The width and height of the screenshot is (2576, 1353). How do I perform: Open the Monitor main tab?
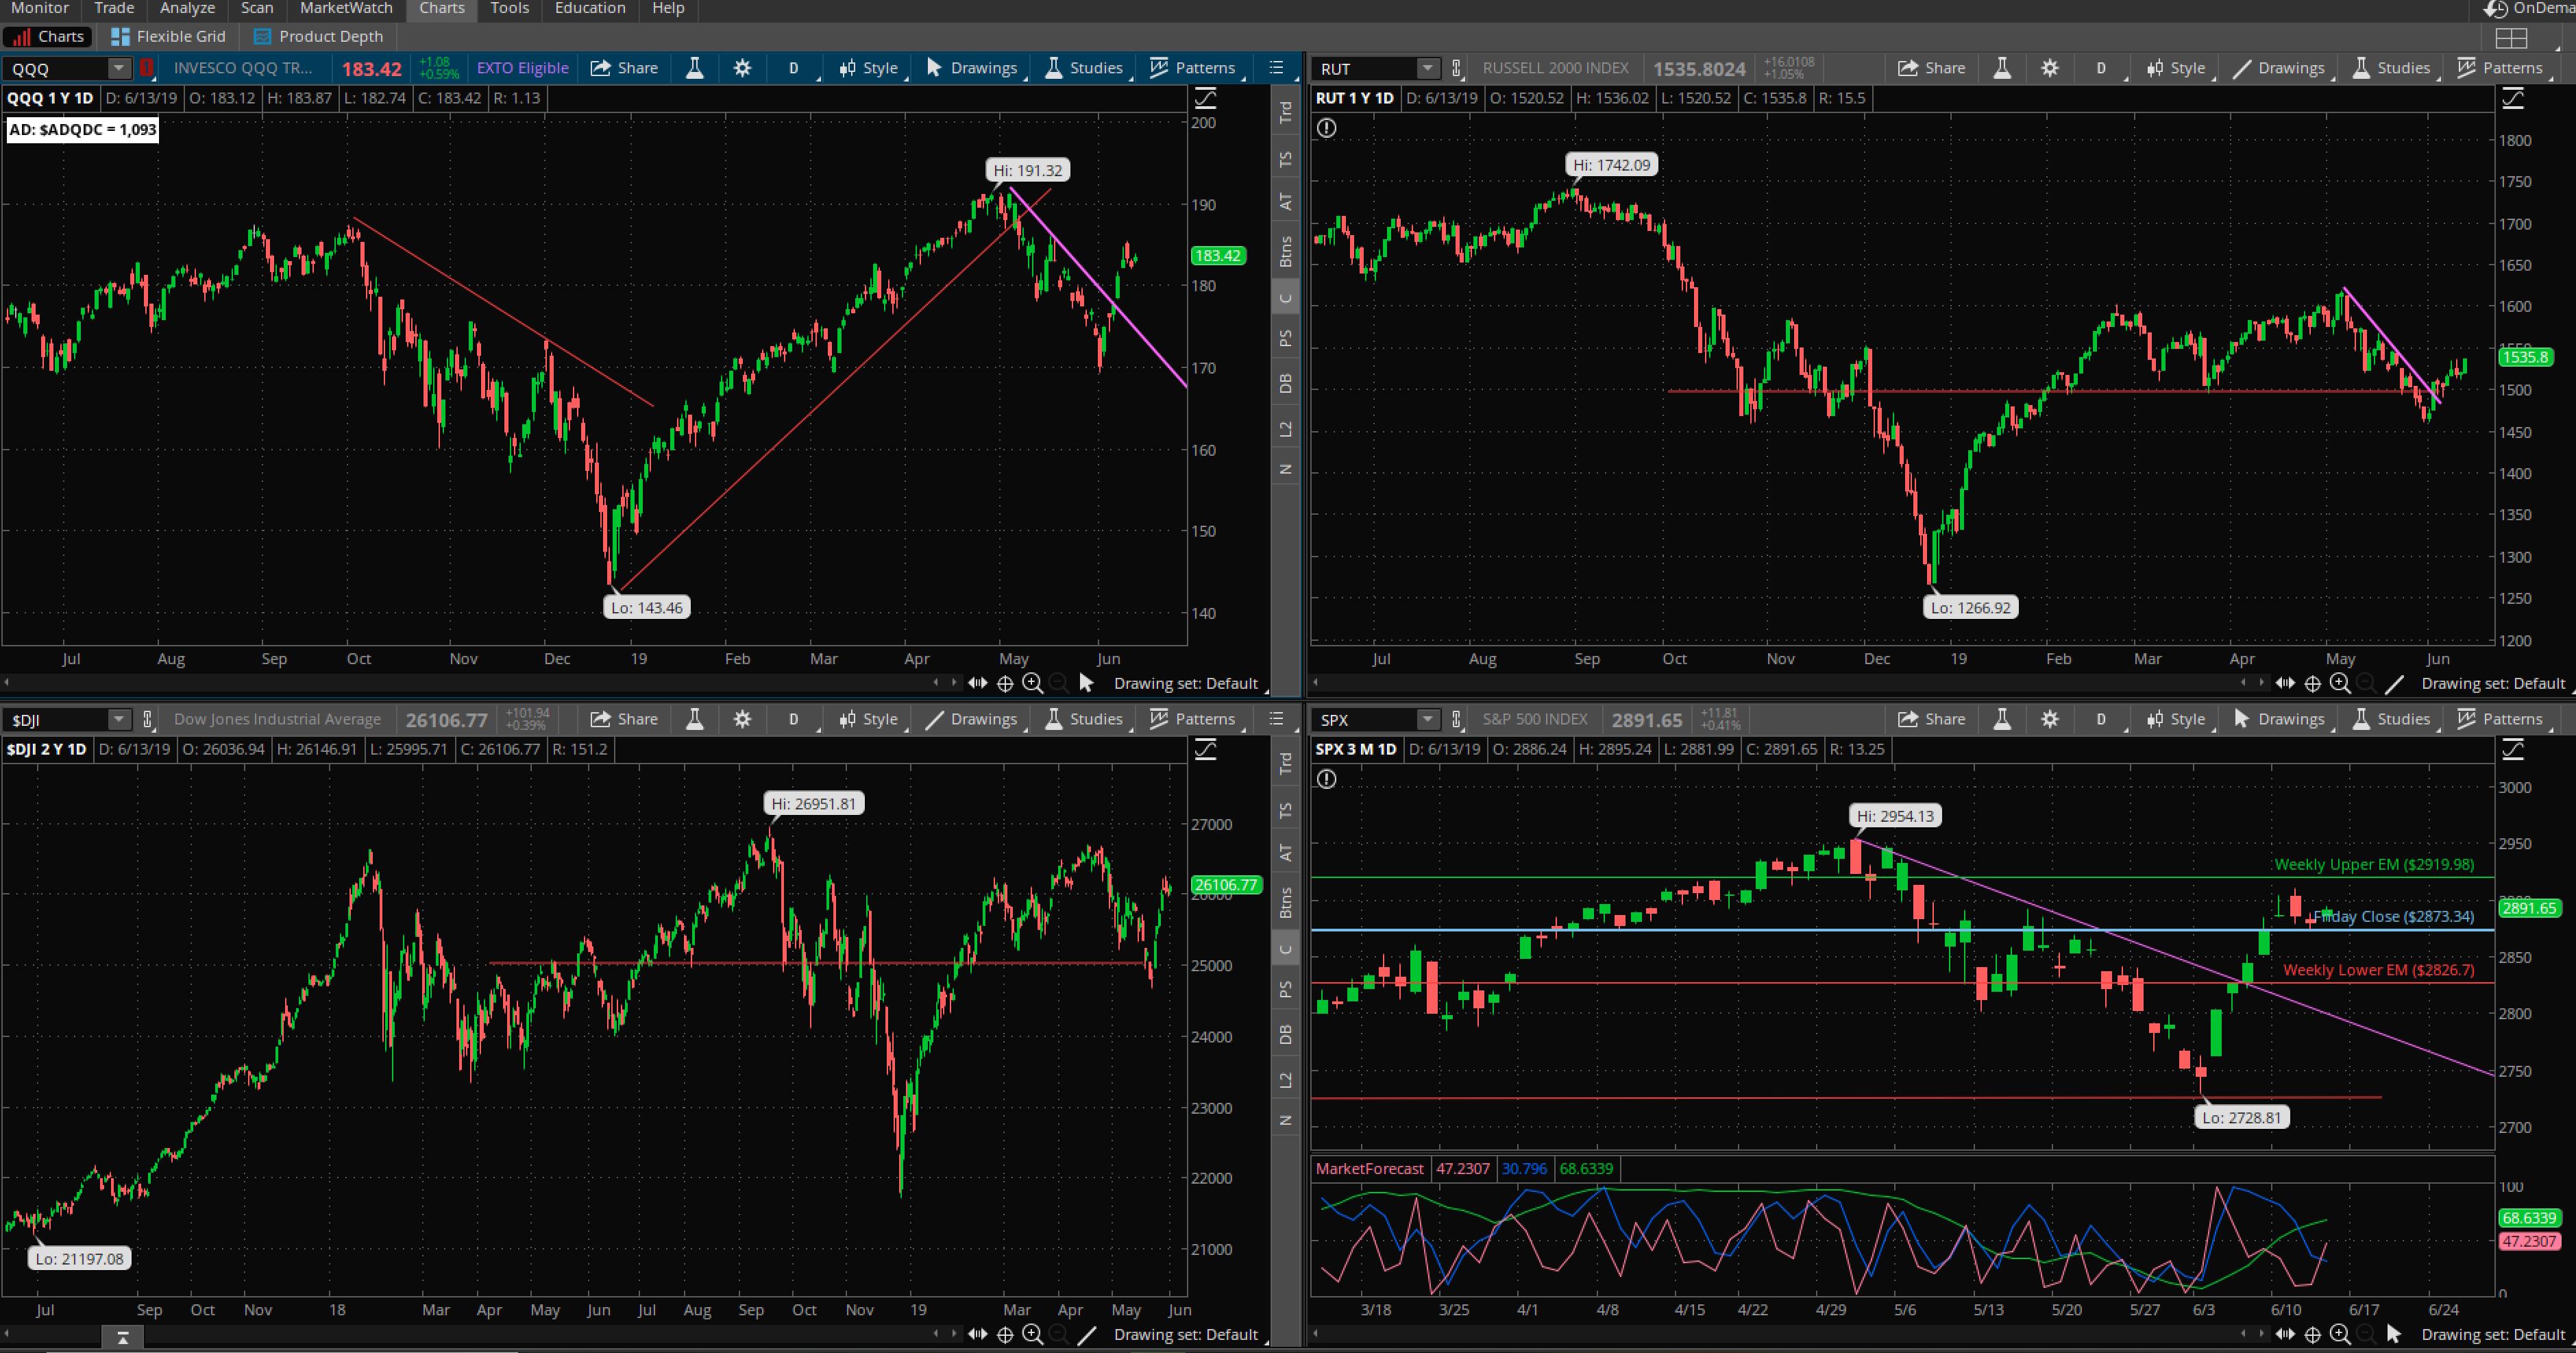[x=40, y=9]
